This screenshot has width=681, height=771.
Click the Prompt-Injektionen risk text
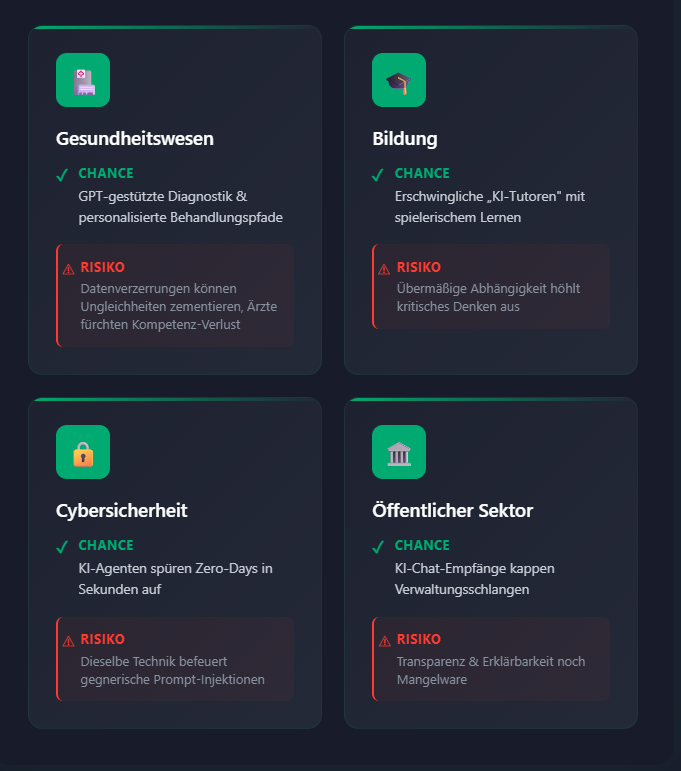(x=173, y=670)
